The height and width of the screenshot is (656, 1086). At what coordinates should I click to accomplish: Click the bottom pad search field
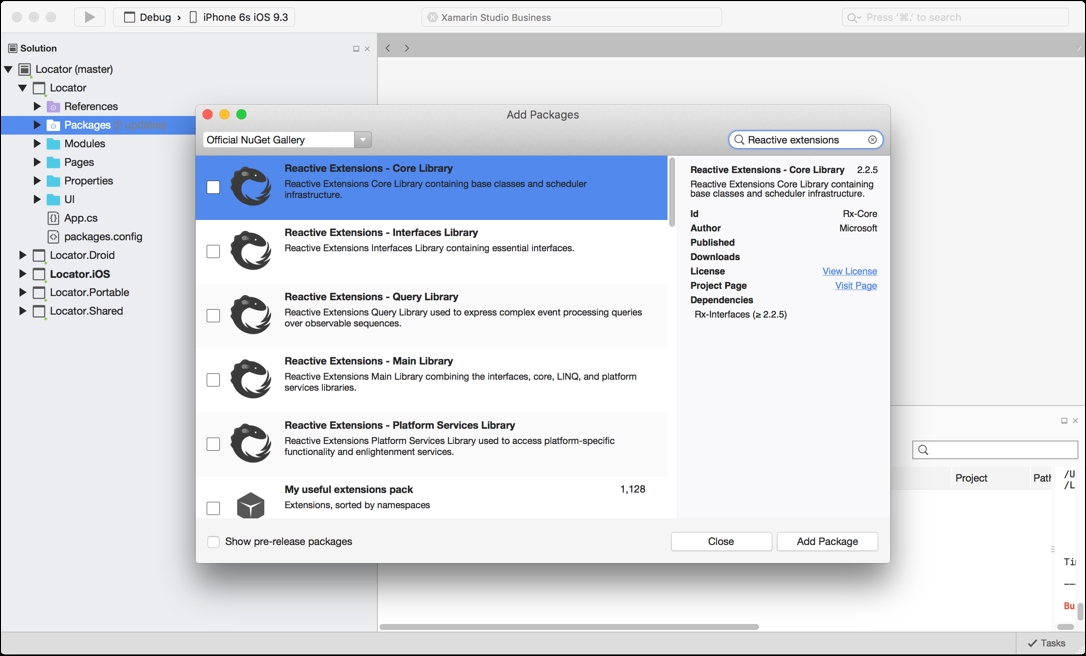coord(995,450)
